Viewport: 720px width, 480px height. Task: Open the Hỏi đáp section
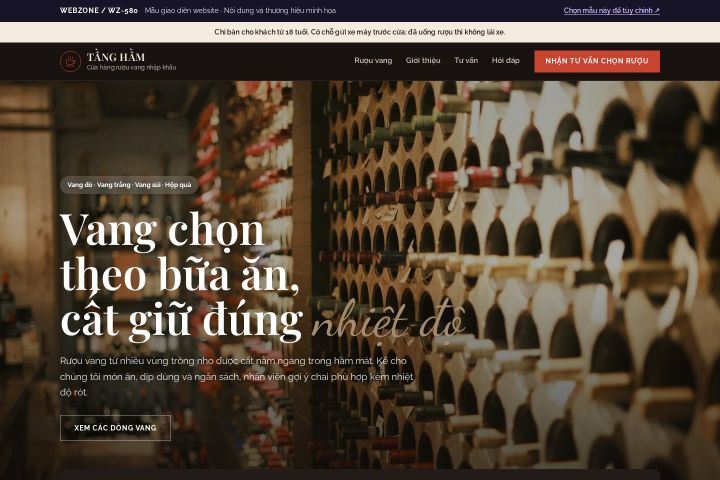[505, 61]
